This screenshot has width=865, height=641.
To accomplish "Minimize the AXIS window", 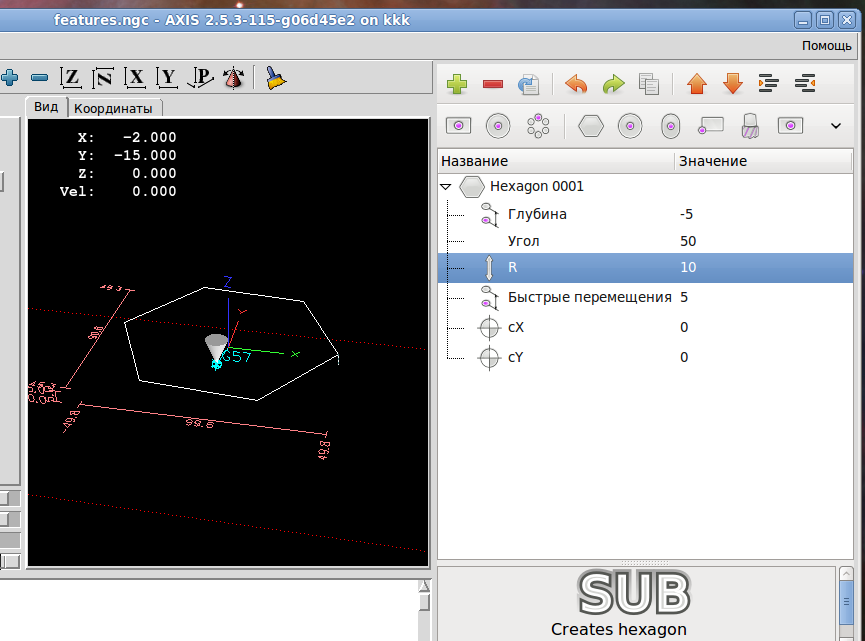I will (803, 21).
